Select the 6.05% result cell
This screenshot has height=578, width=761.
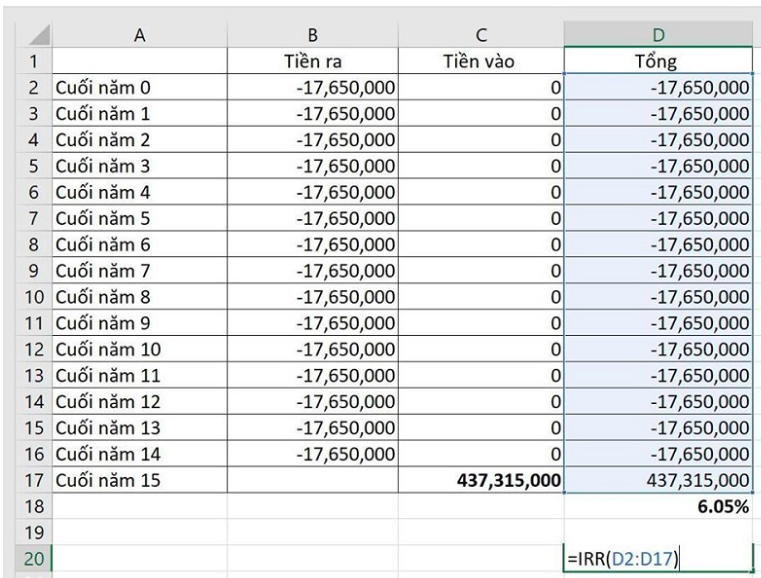tap(659, 506)
